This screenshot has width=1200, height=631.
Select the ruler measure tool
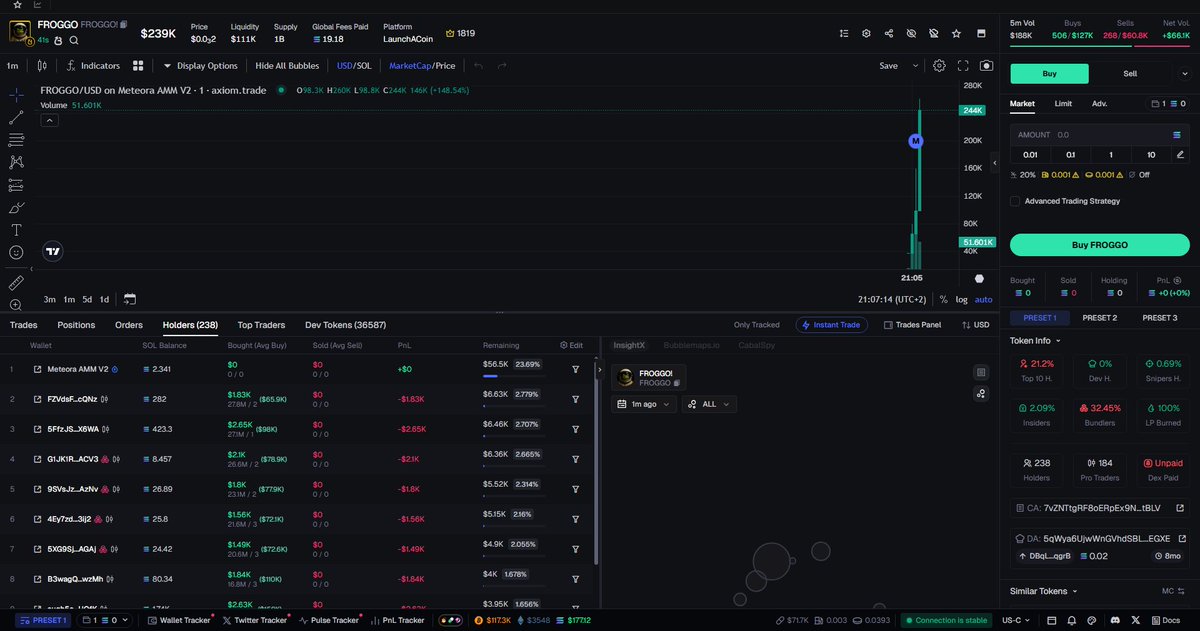click(x=16, y=283)
